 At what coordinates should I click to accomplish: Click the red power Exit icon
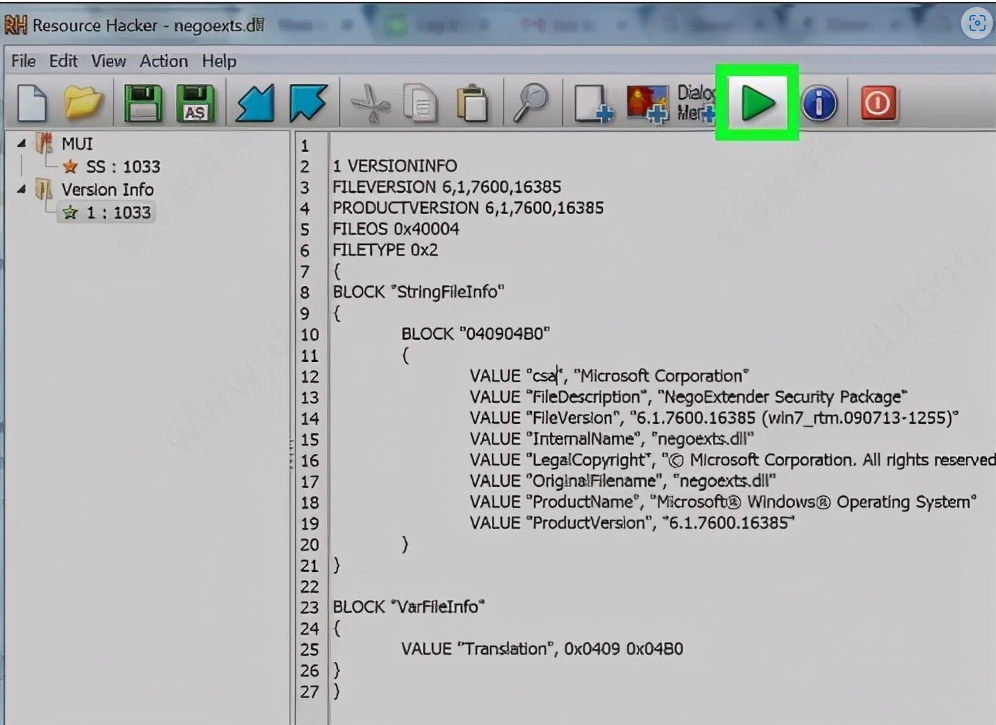(878, 103)
